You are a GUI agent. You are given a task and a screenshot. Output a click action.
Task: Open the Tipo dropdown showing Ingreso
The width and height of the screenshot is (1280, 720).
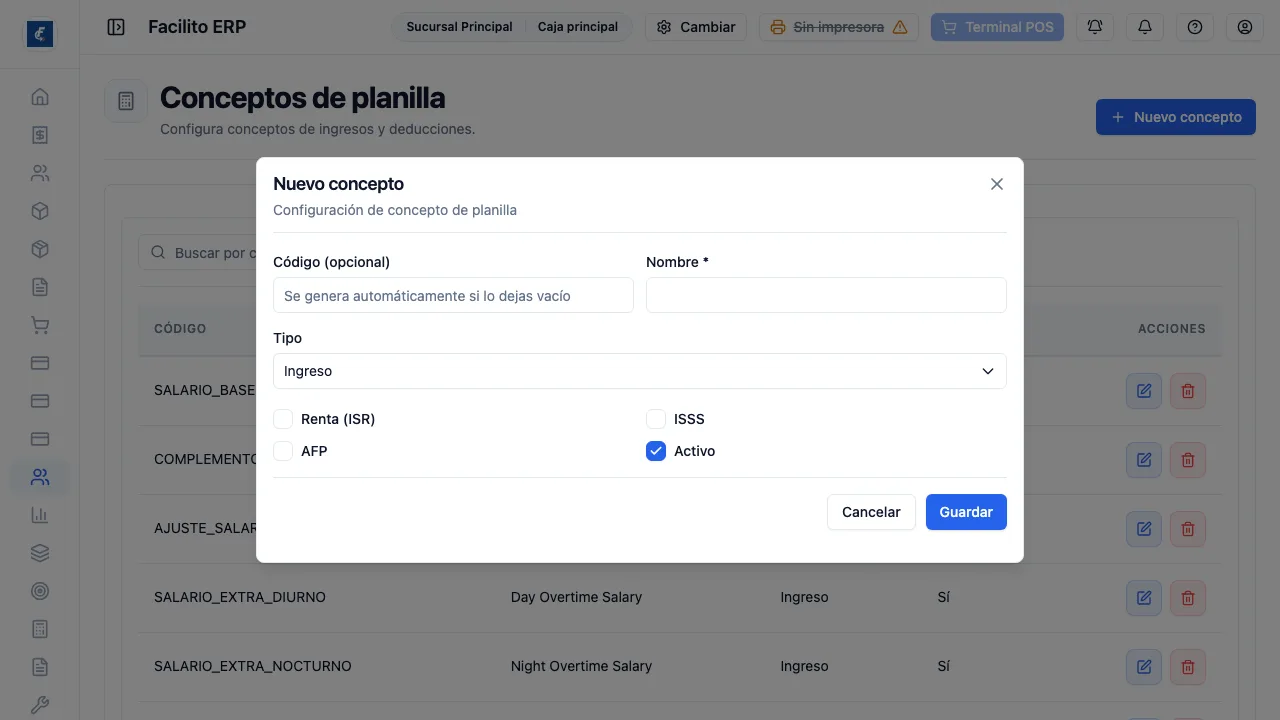click(640, 371)
